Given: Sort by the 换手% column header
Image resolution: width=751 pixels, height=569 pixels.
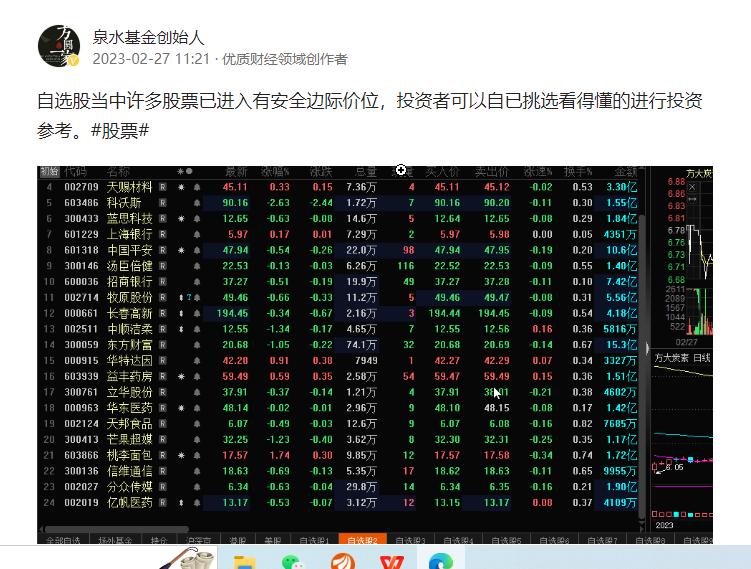Looking at the screenshot, I should (x=578, y=171).
